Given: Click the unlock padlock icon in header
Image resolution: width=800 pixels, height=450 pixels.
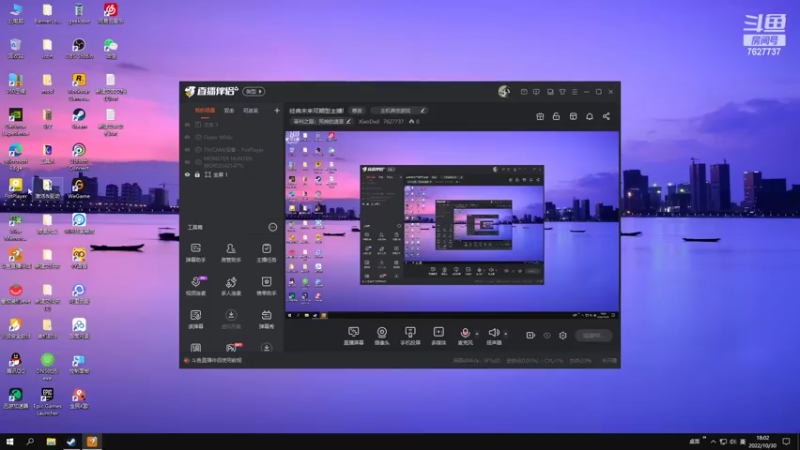Looking at the screenshot, I should click(x=556, y=116).
